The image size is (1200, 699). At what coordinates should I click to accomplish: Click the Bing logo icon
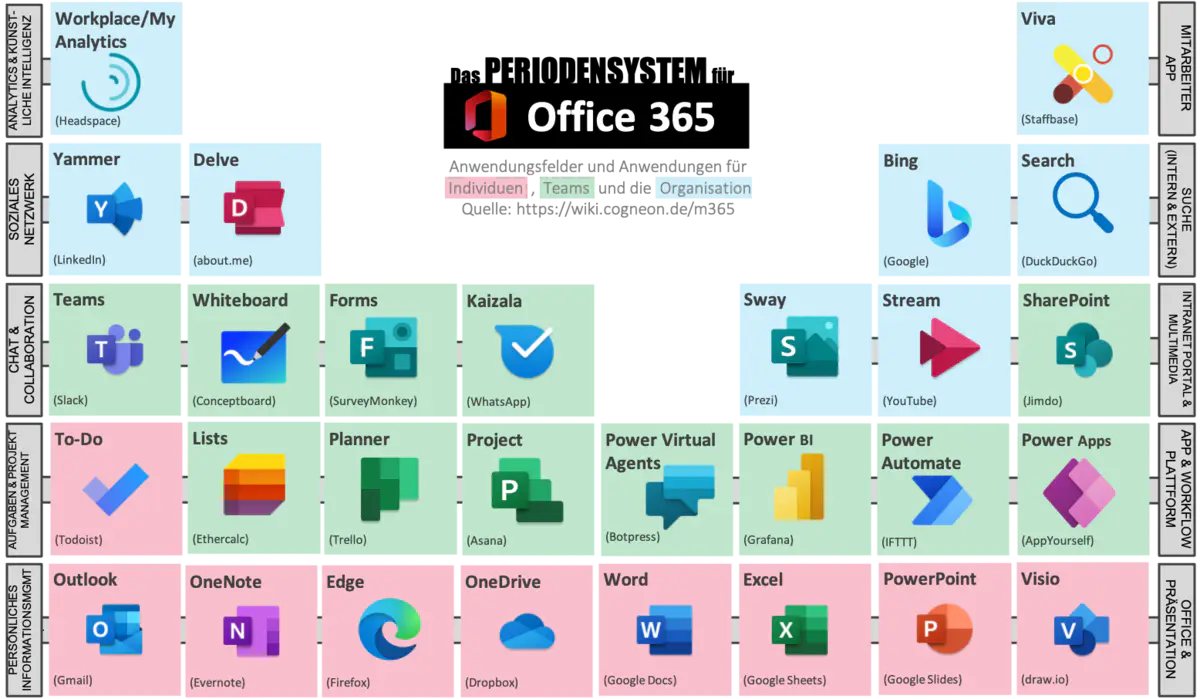pos(947,213)
